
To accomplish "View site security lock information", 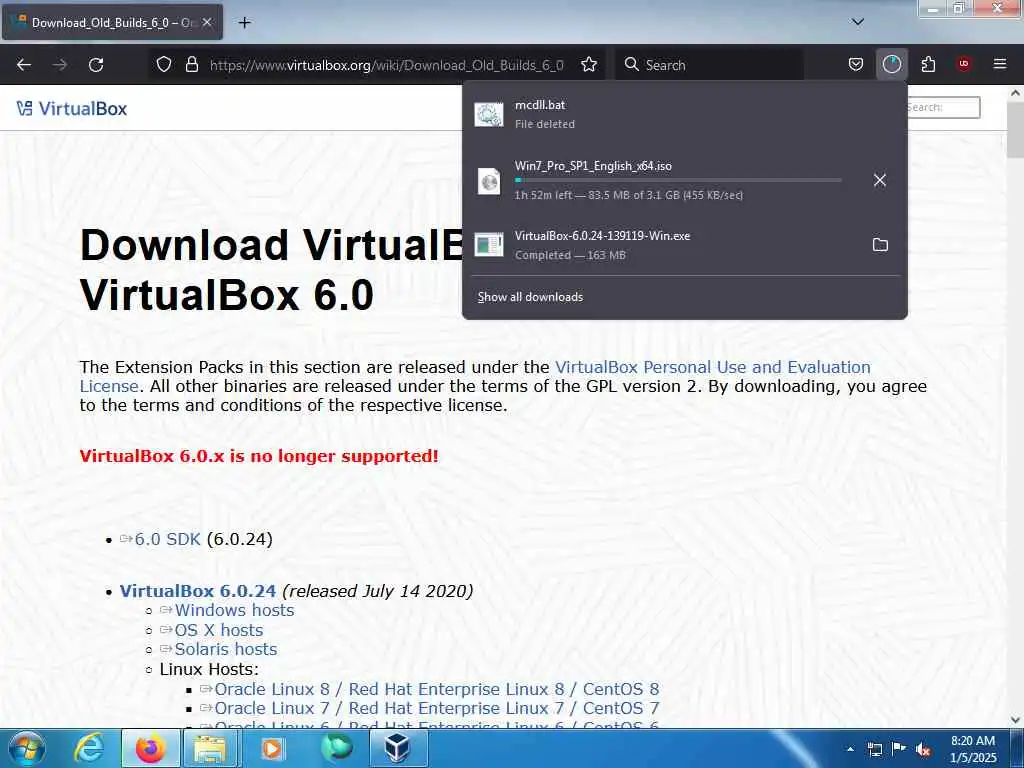I will (191, 65).
